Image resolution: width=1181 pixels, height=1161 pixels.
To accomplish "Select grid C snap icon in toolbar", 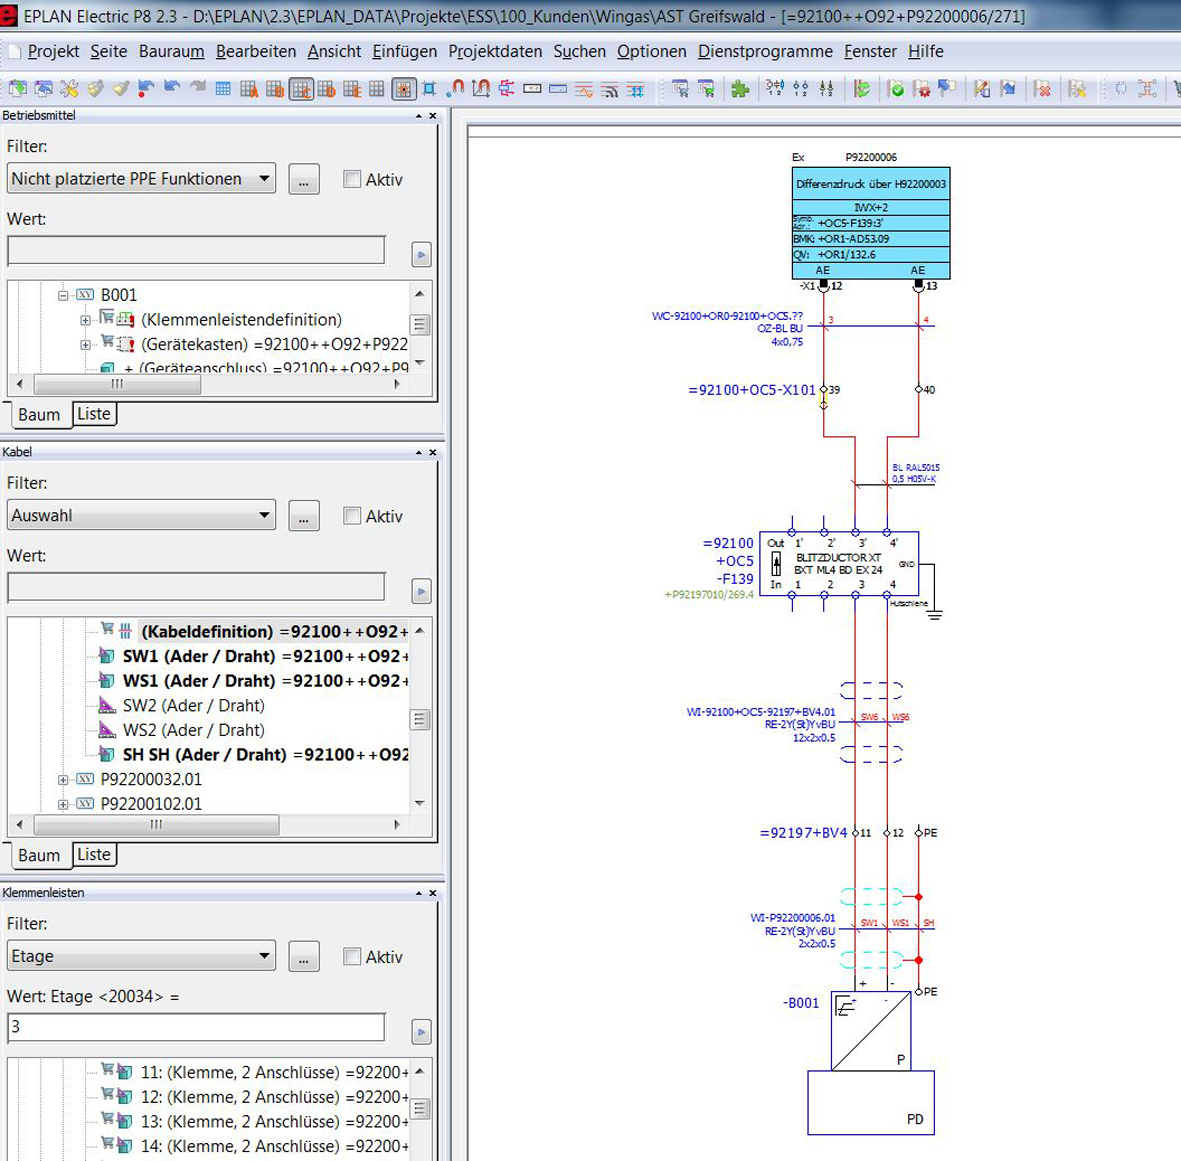I will pos(301,89).
